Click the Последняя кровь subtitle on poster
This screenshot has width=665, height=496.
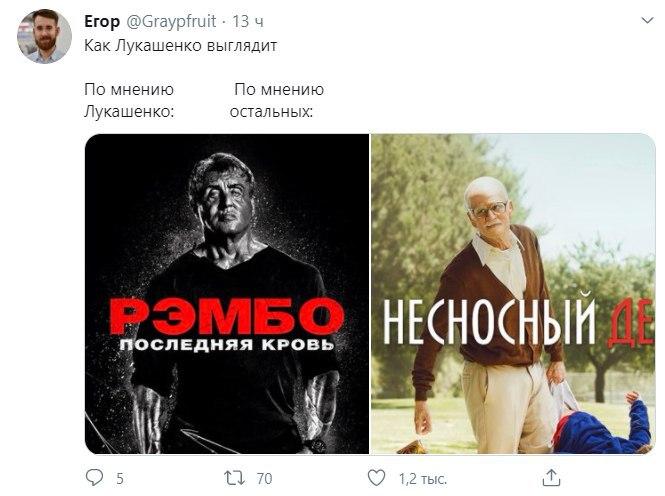click(x=227, y=345)
